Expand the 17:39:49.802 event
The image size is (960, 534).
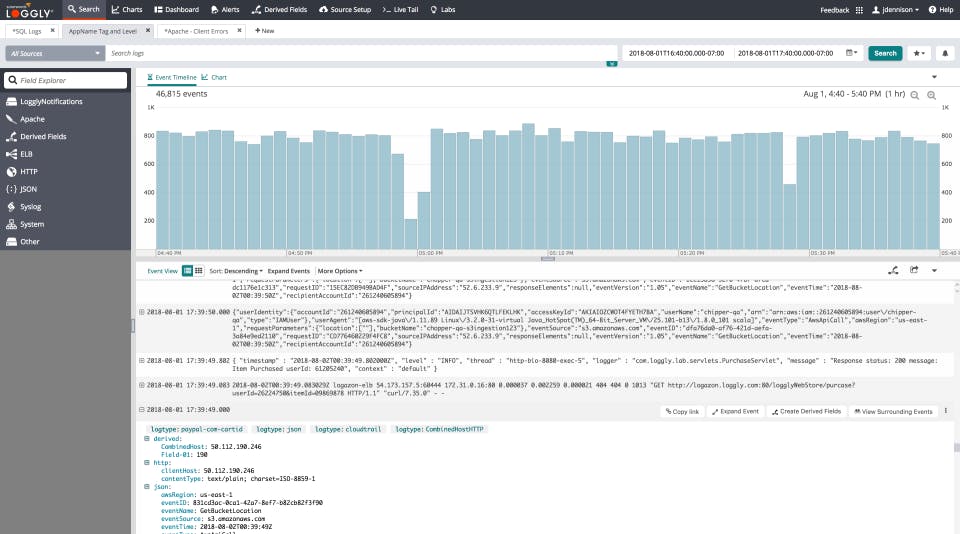(x=141, y=361)
